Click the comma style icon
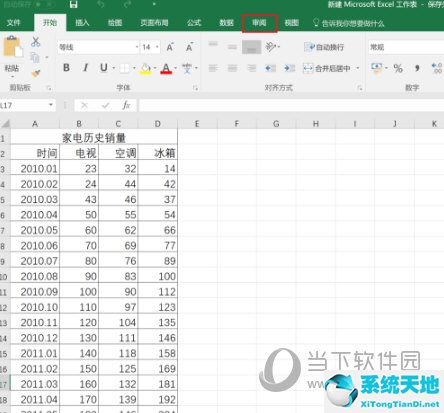The height and width of the screenshot is (413, 444). coord(417,68)
